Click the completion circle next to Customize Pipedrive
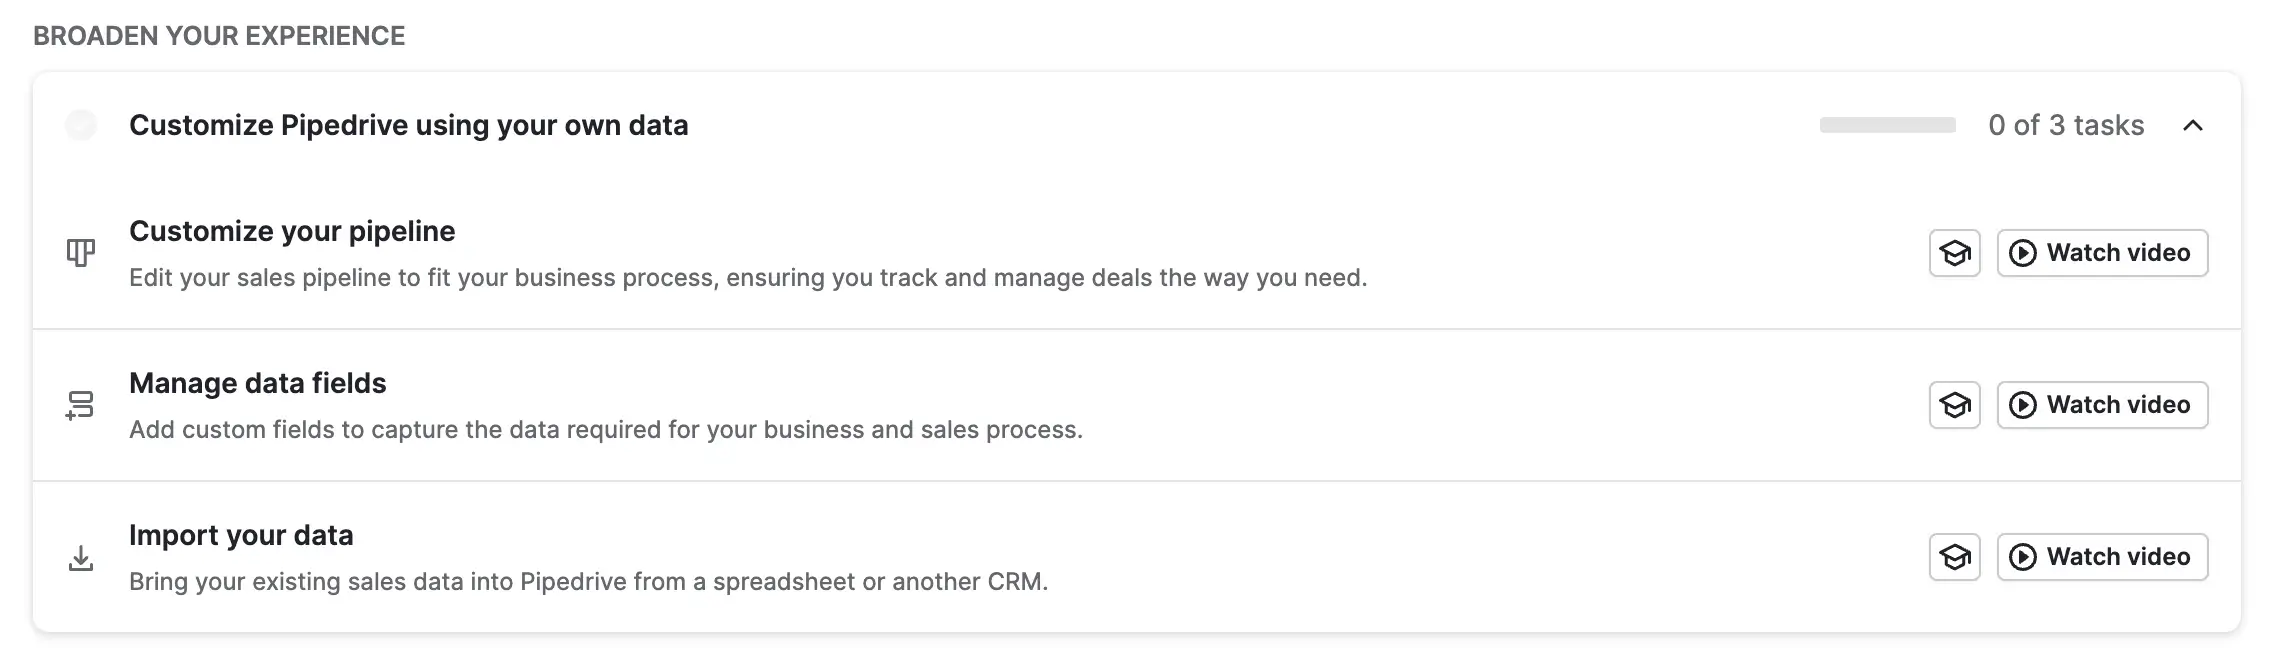Image resolution: width=2274 pixels, height=648 pixels. pos(81,126)
